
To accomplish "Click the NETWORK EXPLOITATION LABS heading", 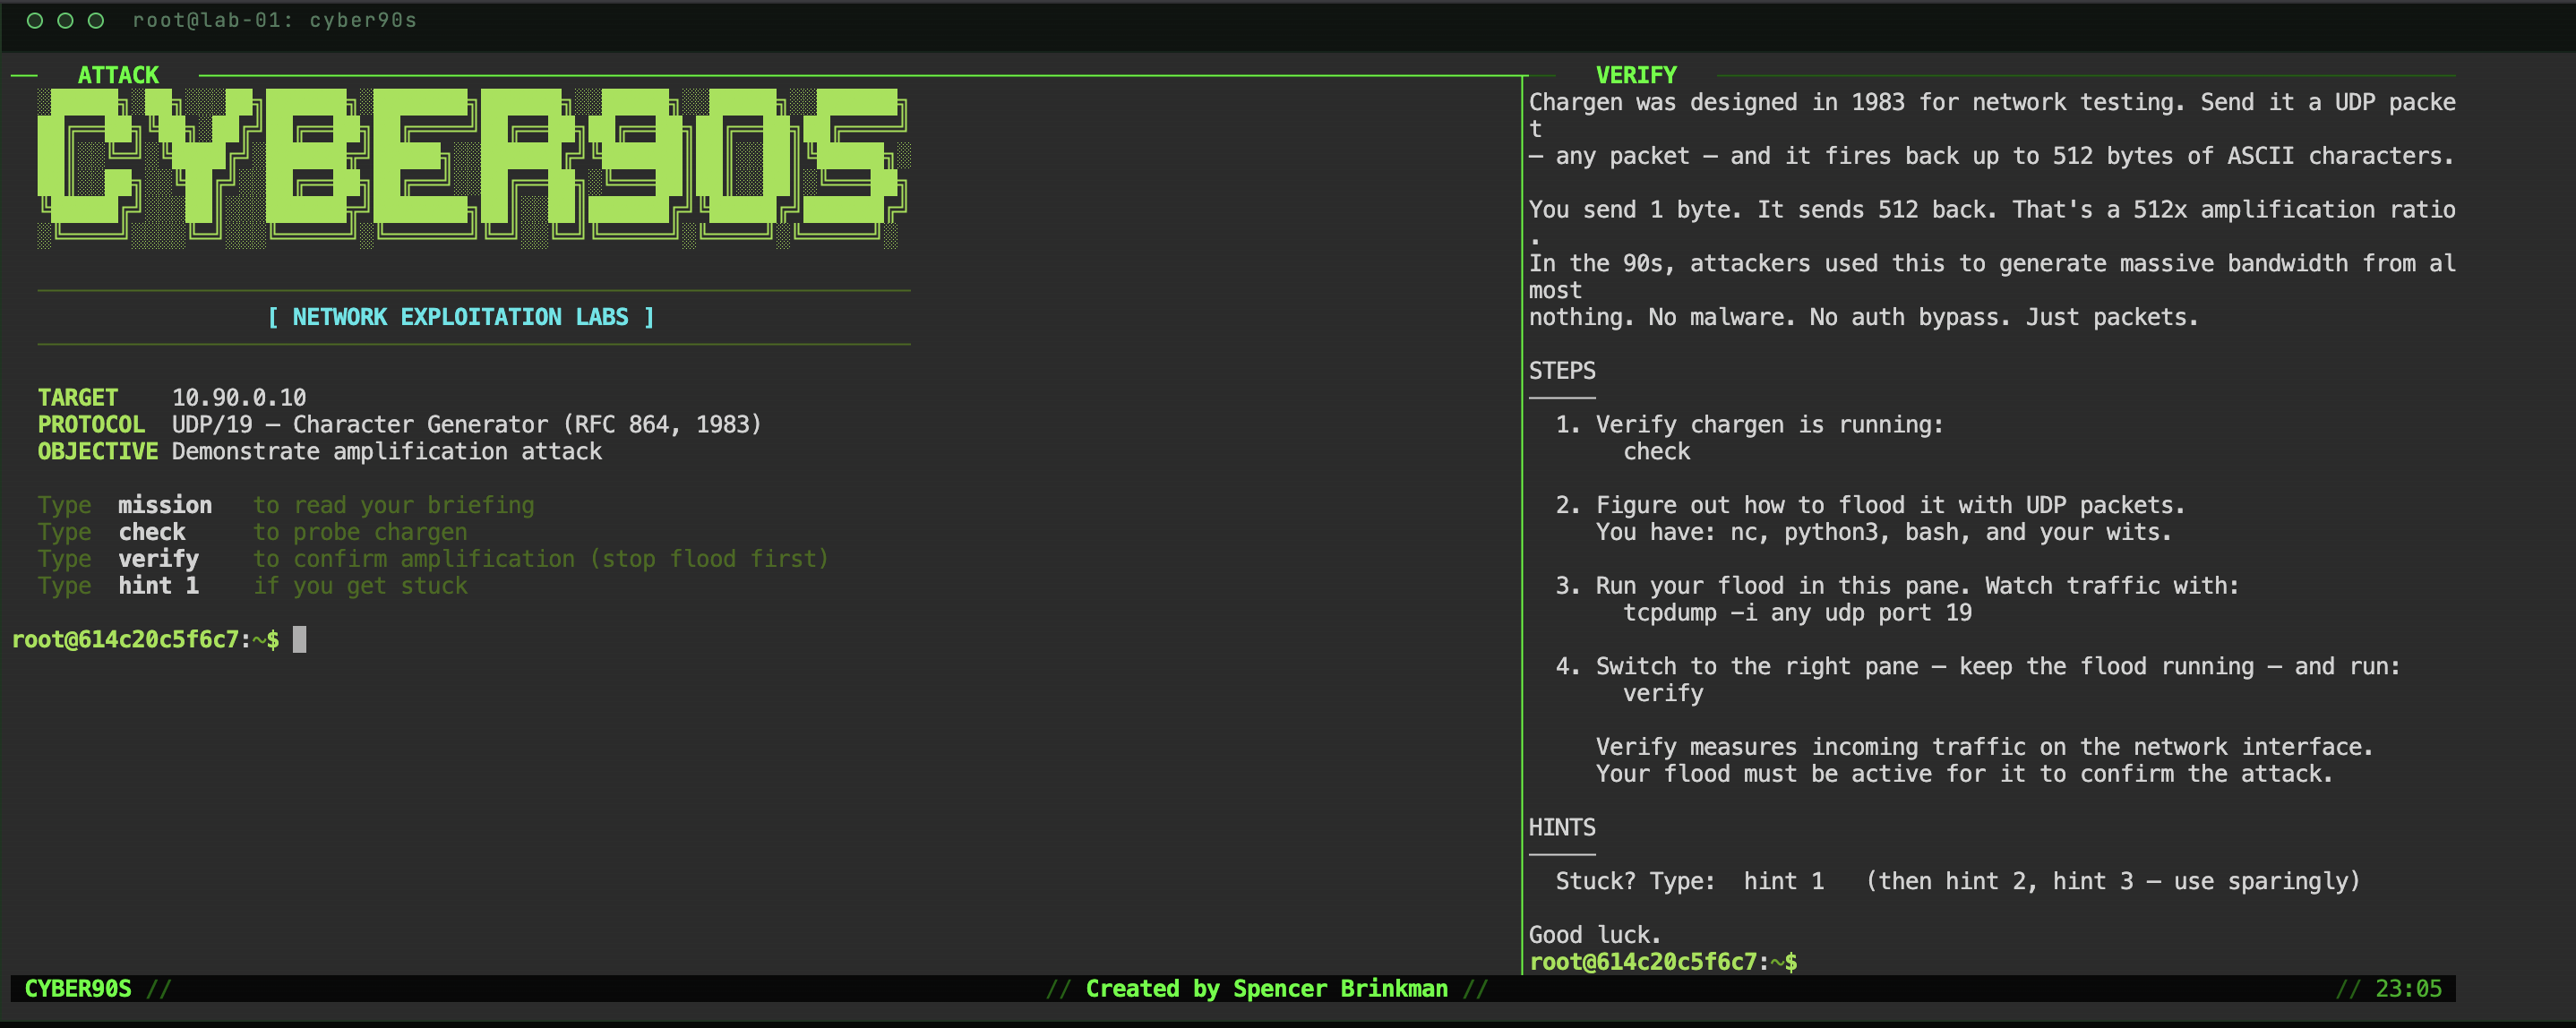I will (x=461, y=317).
